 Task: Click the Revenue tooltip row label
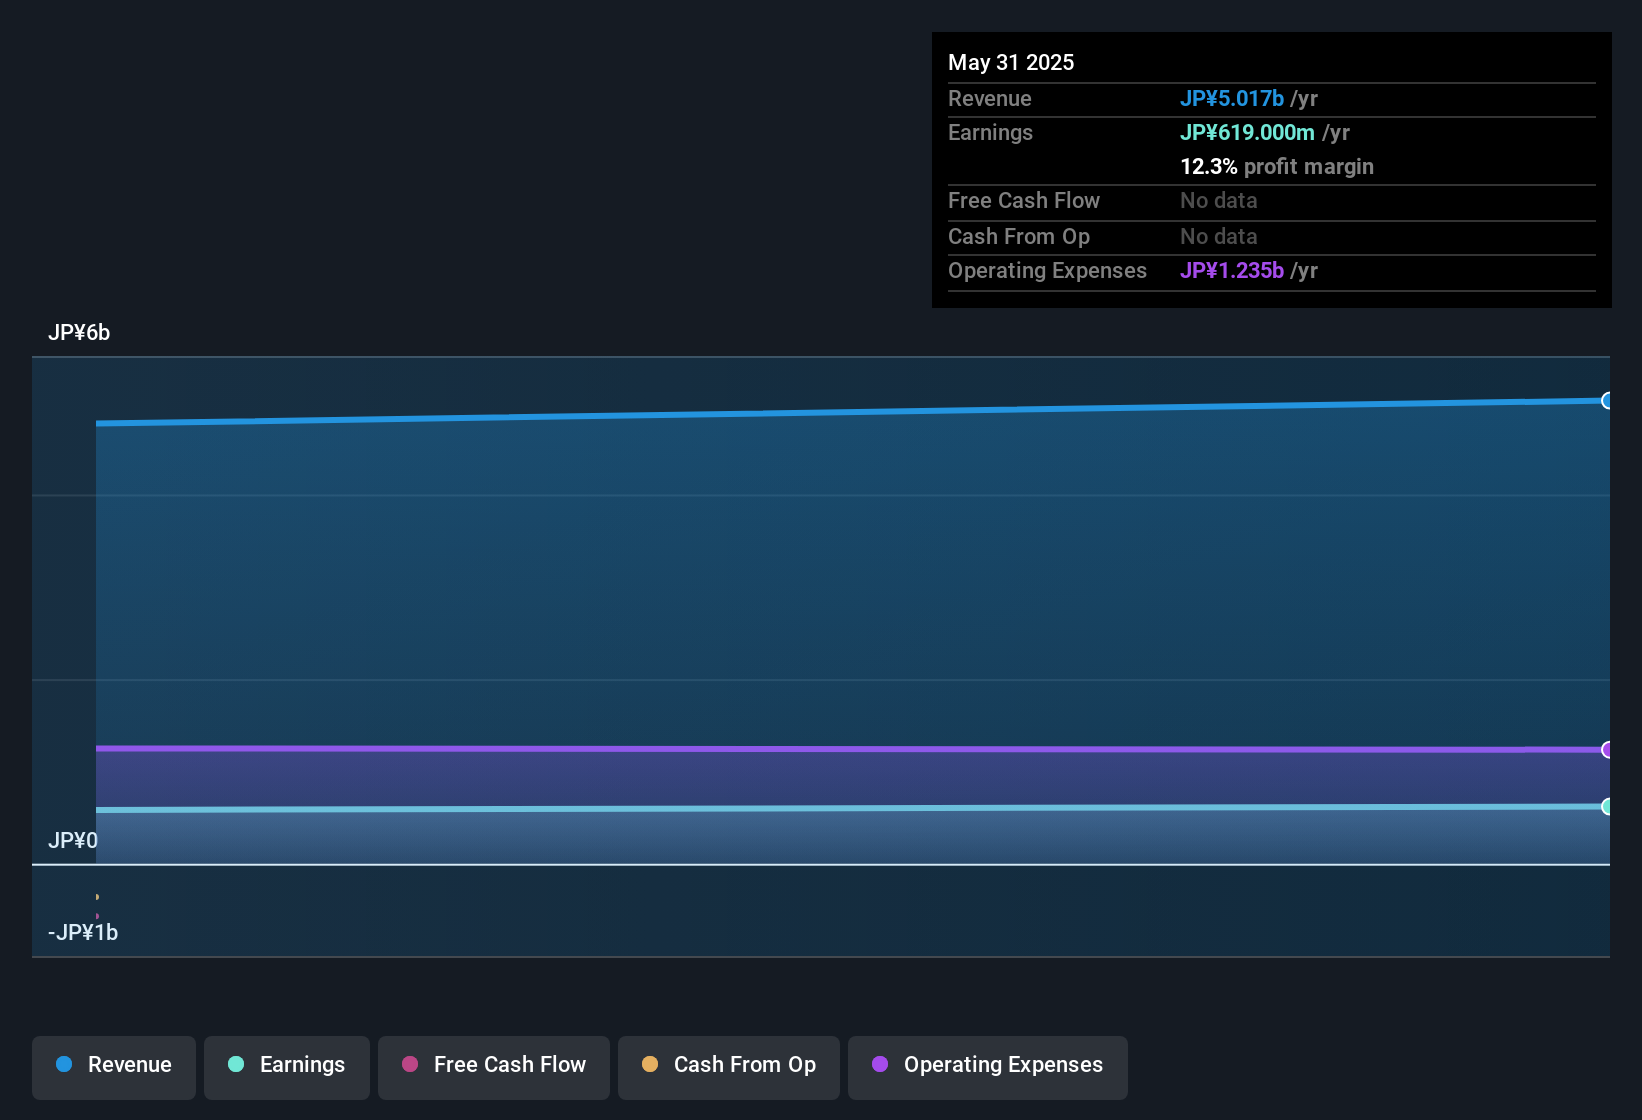point(990,98)
